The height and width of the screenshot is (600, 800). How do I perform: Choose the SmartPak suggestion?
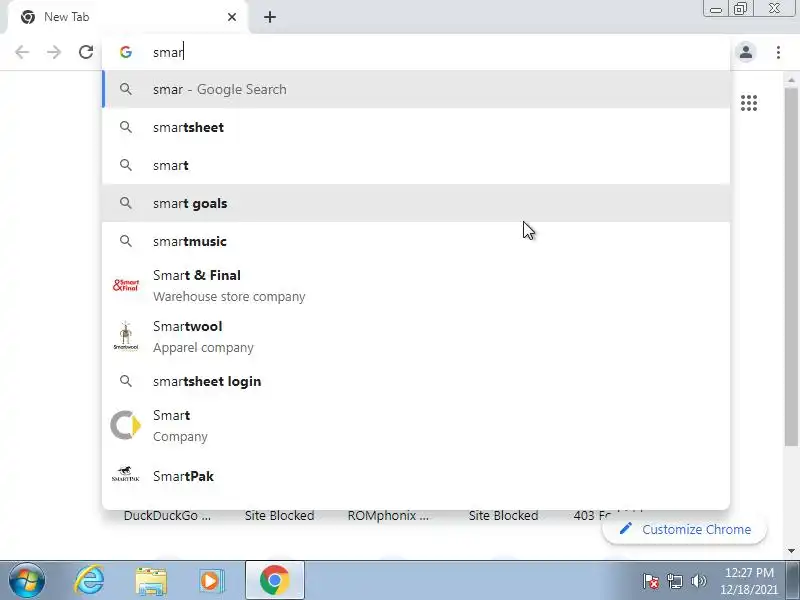point(416,476)
